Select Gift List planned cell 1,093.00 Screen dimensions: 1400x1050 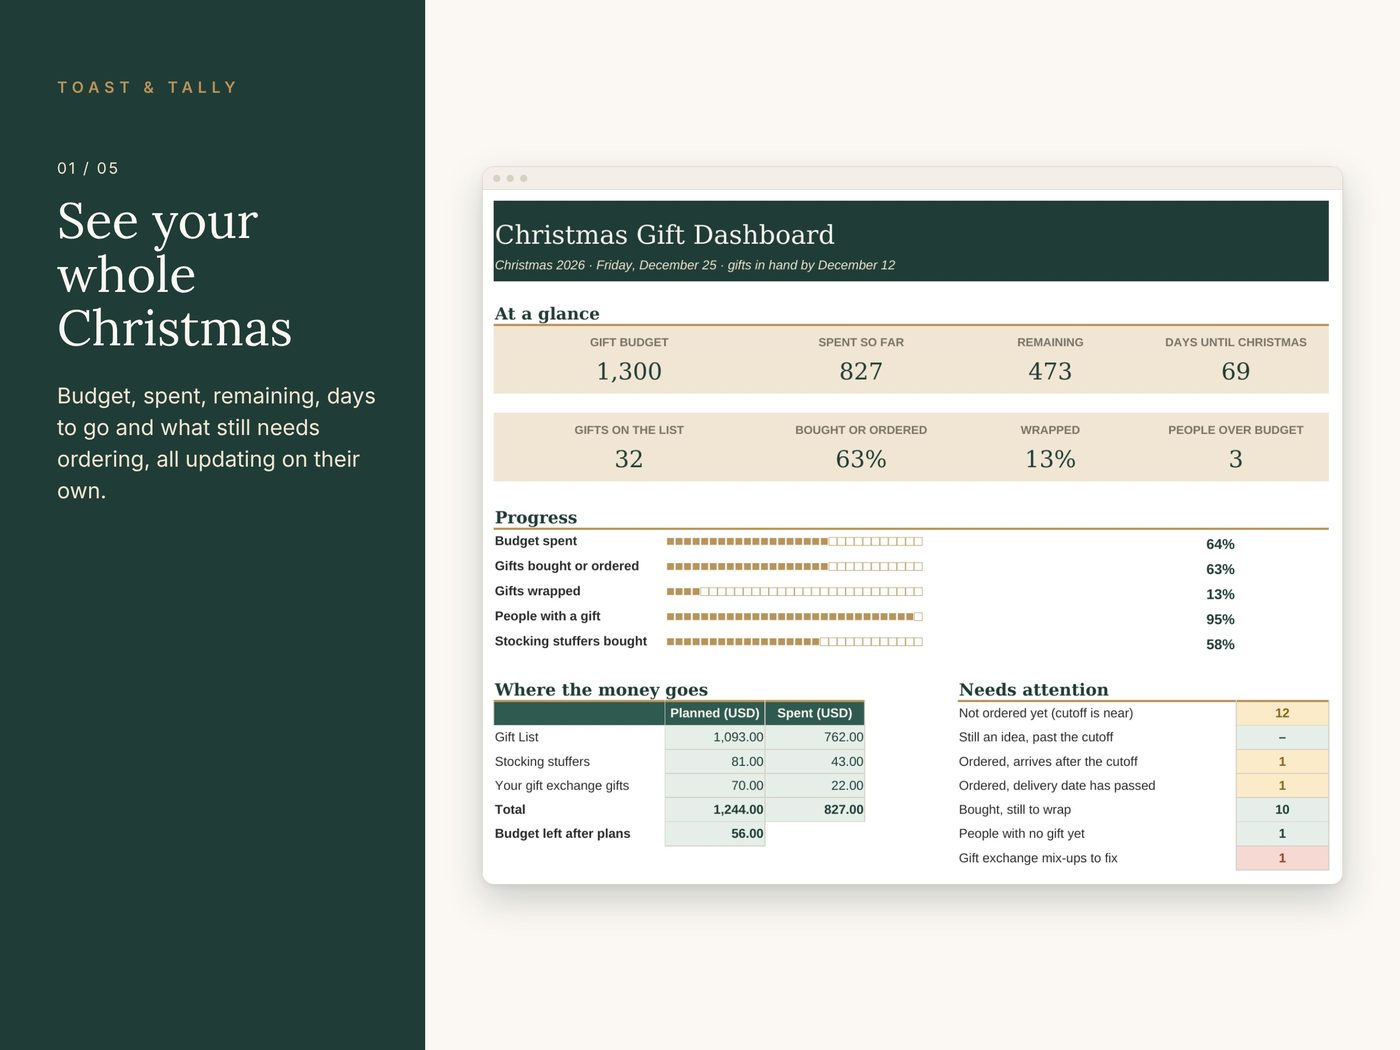(x=715, y=737)
